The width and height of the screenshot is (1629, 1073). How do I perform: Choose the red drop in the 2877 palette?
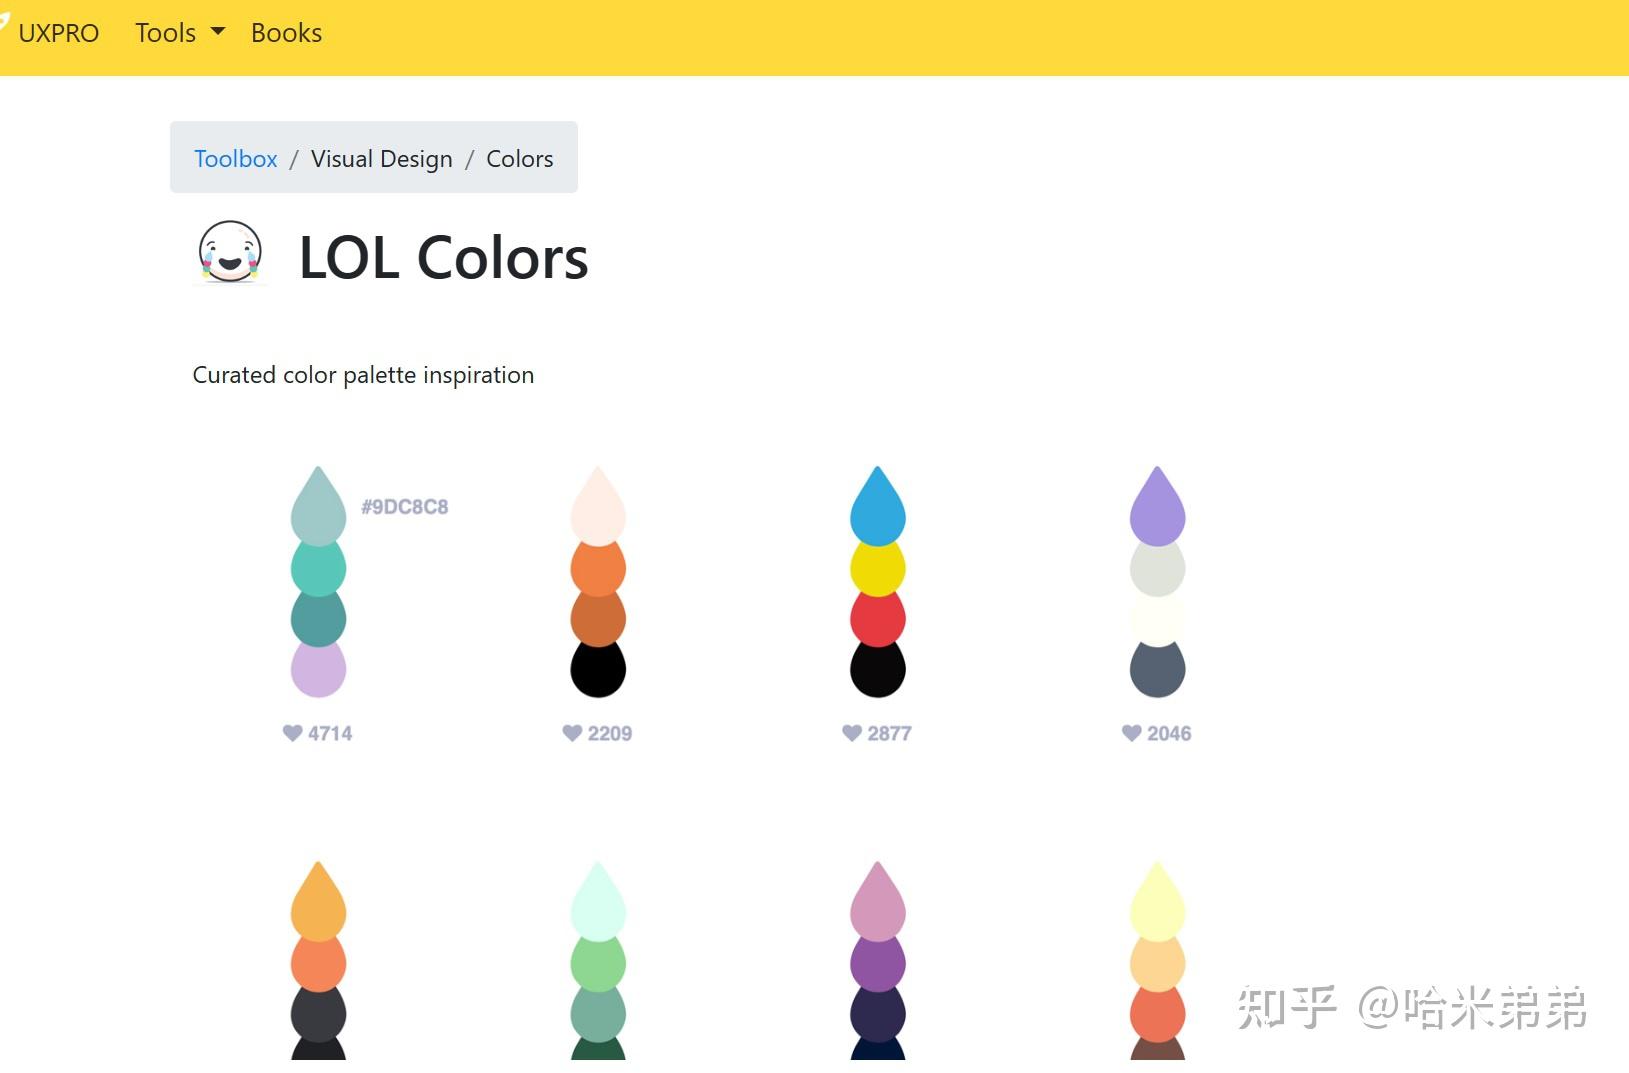(x=878, y=619)
